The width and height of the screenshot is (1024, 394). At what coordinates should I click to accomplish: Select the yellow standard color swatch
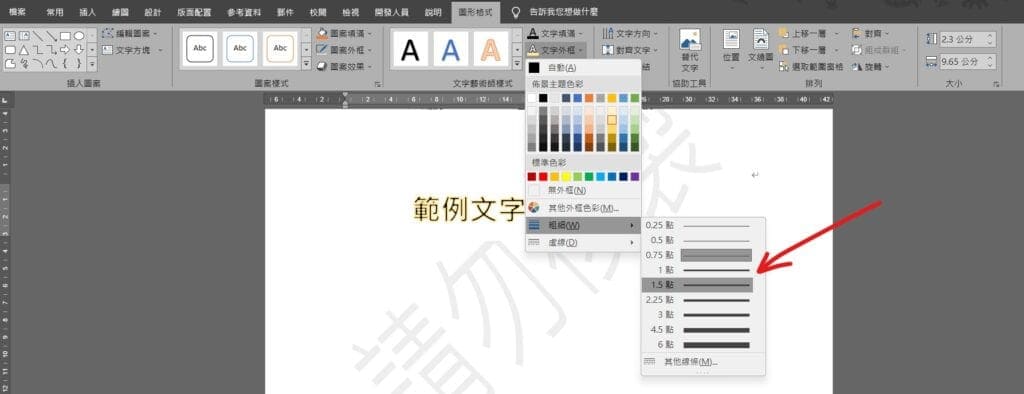(566, 176)
